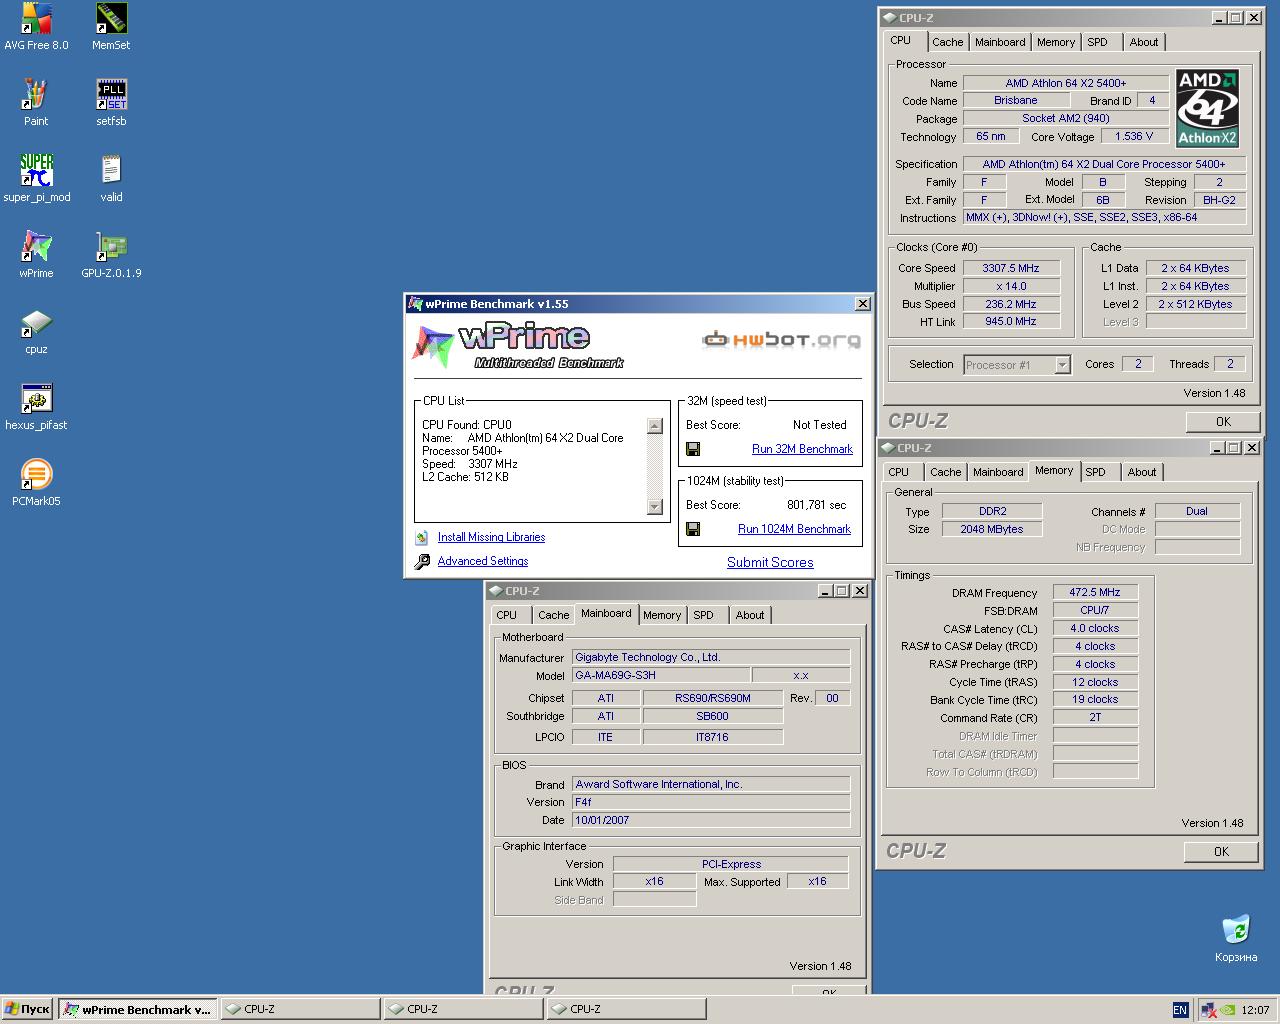Click the NVIDIA tray icon
The width and height of the screenshot is (1280, 1024).
1228,1010
